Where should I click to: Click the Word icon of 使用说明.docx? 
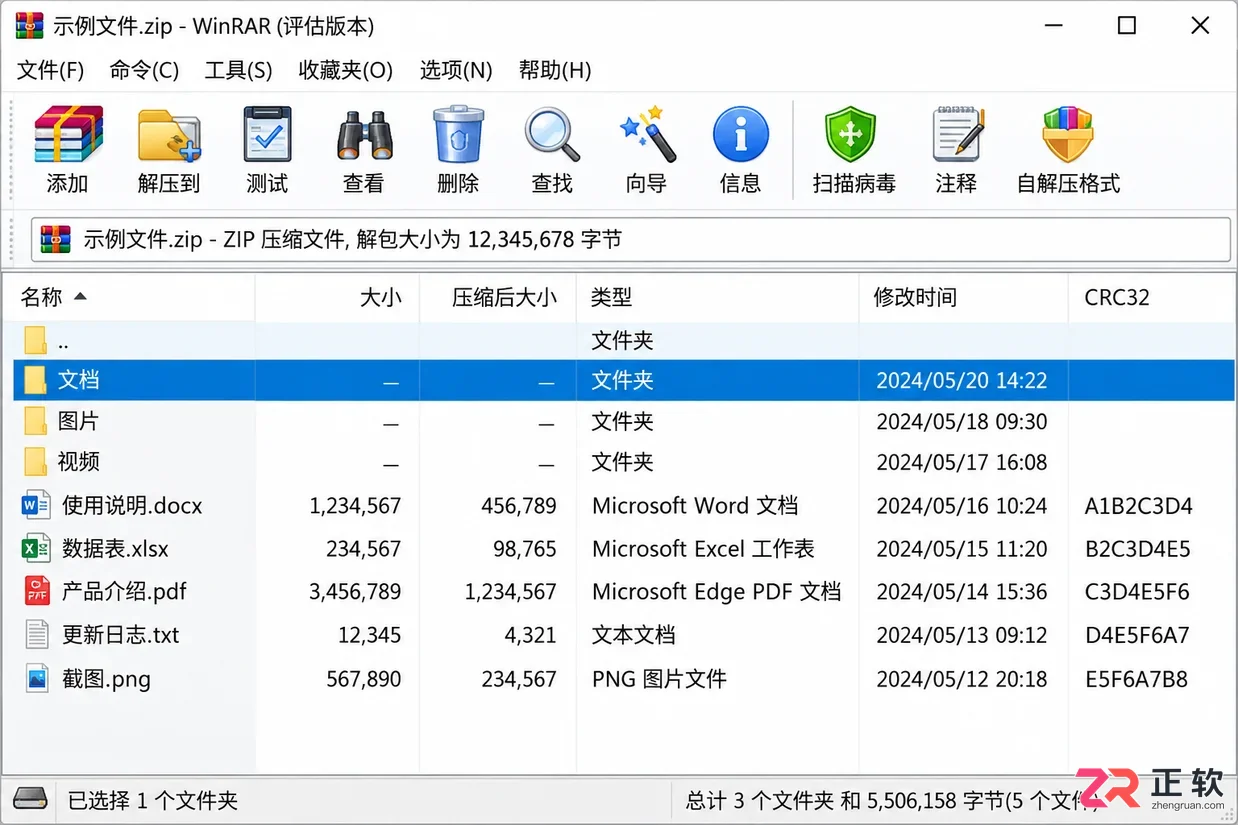click(x=36, y=506)
